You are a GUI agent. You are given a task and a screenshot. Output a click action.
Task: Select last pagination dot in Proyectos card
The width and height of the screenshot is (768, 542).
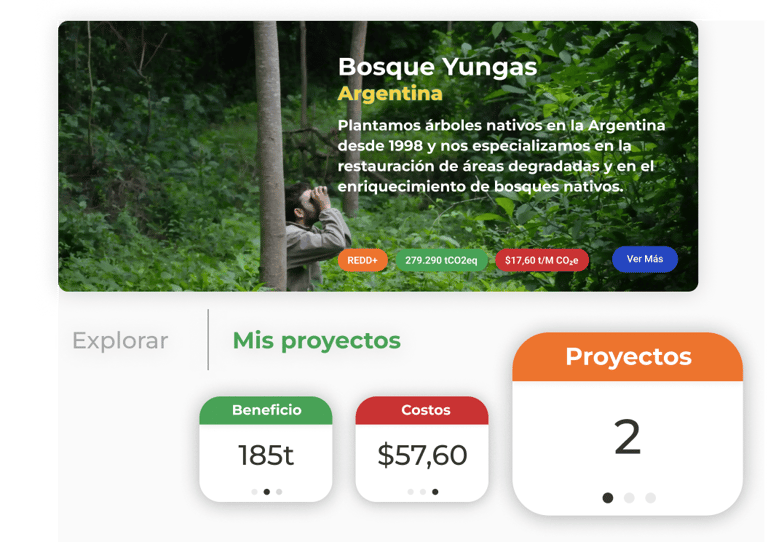pos(650,498)
